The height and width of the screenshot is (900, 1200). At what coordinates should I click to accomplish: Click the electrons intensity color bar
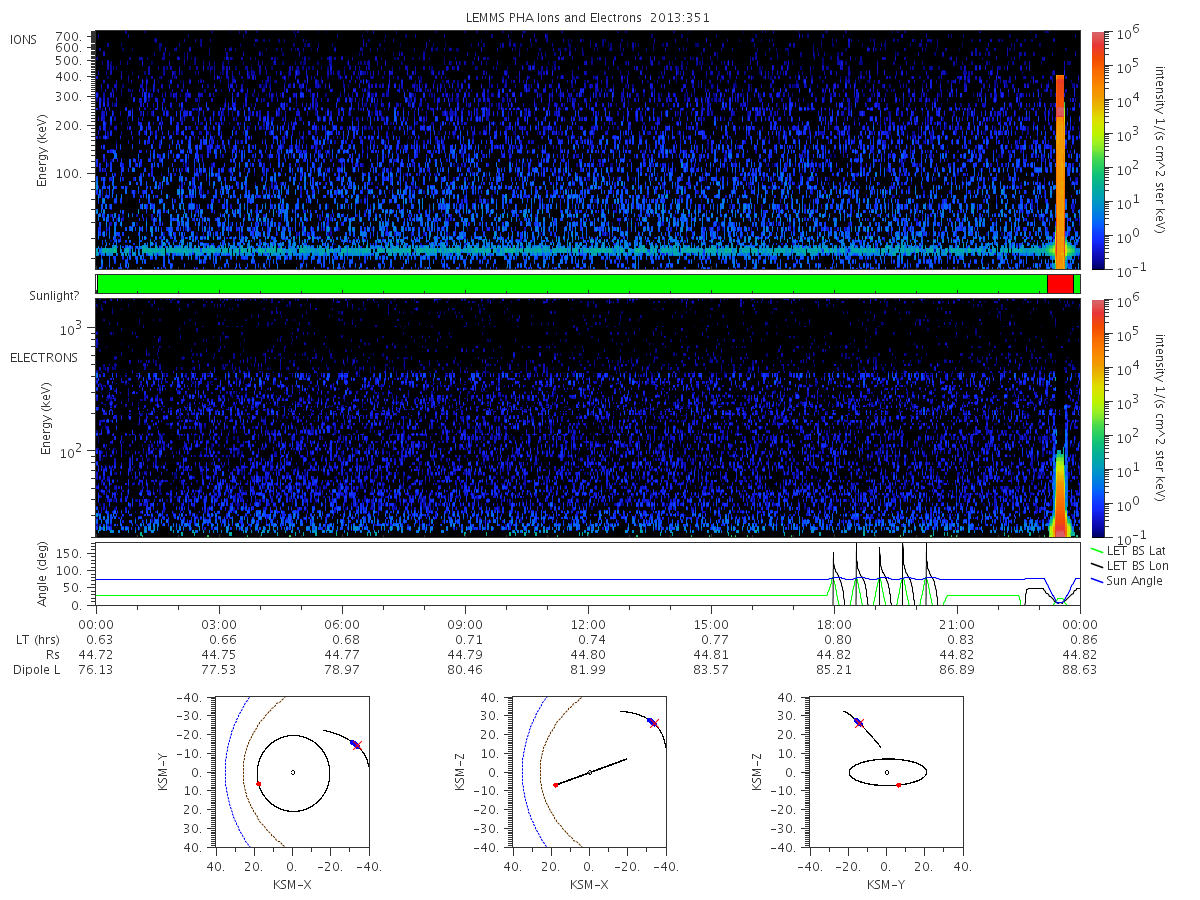click(1098, 418)
